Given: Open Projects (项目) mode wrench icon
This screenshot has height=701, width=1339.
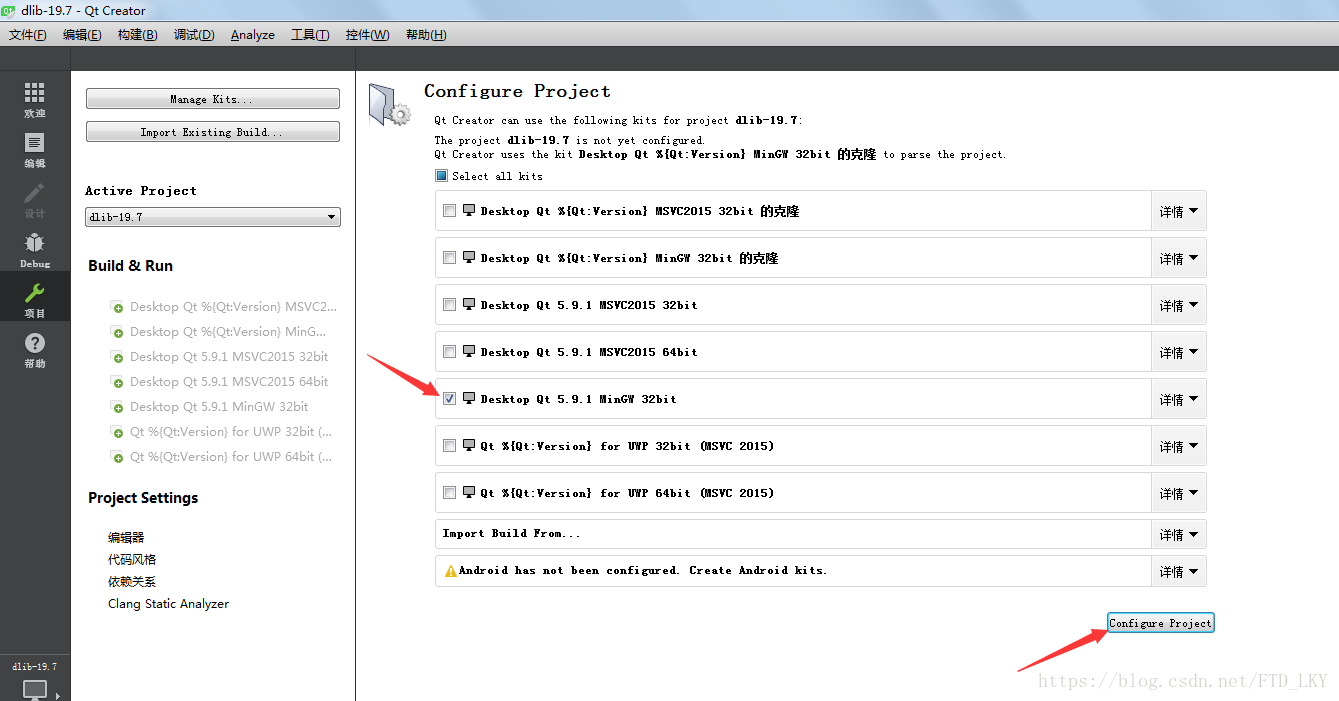Looking at the screenshot, I should pos(35,293).
